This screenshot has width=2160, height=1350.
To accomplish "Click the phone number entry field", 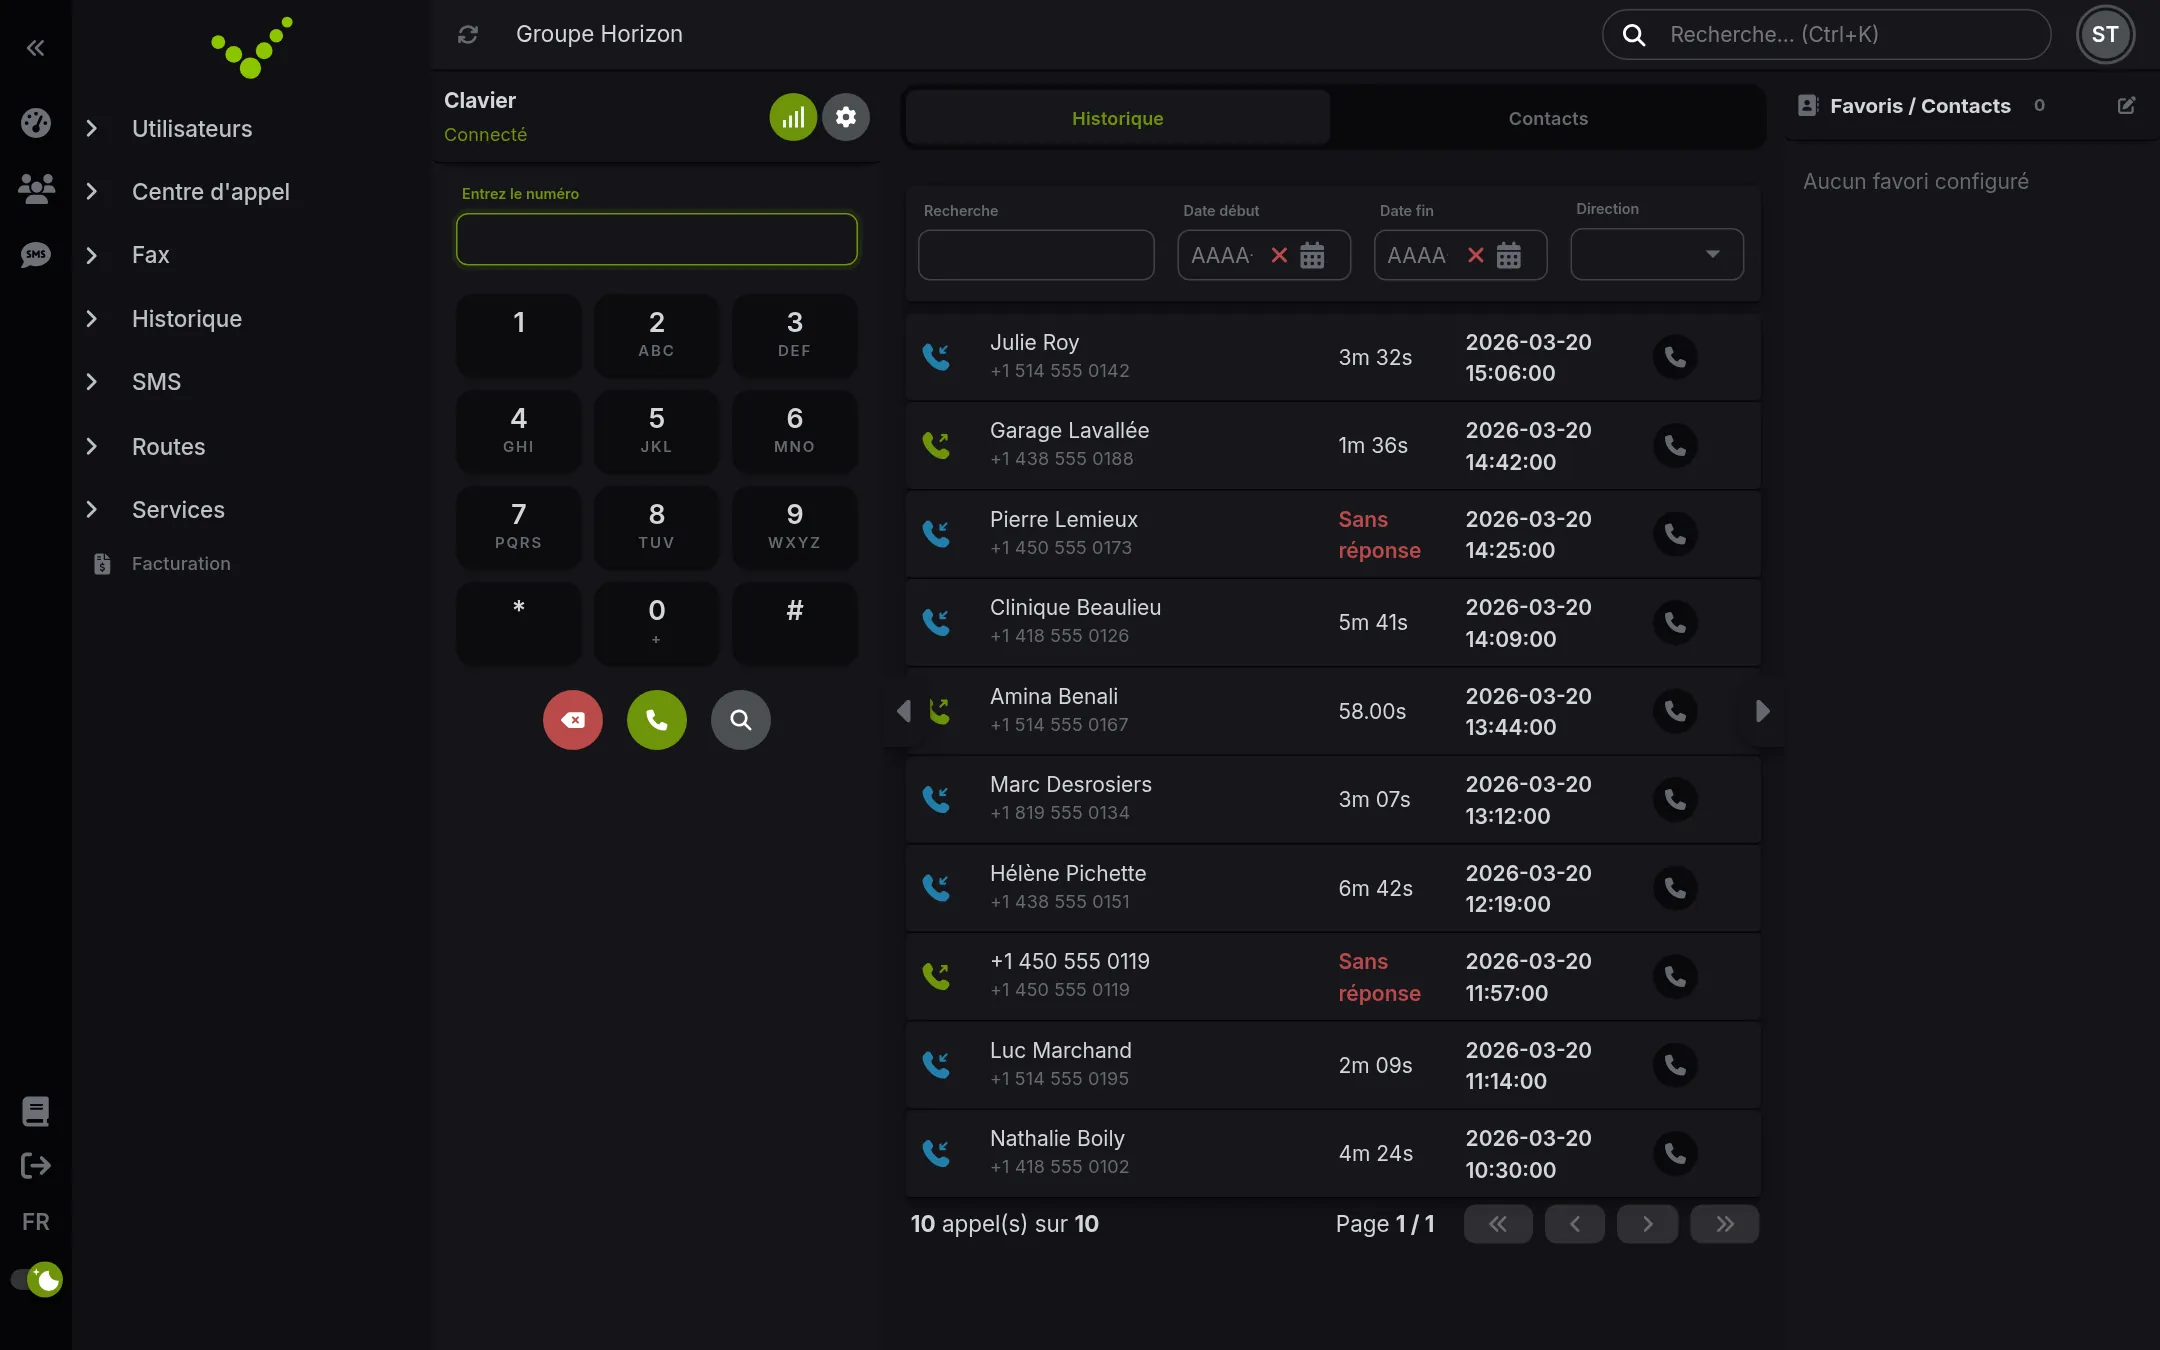I will [657, 239].
